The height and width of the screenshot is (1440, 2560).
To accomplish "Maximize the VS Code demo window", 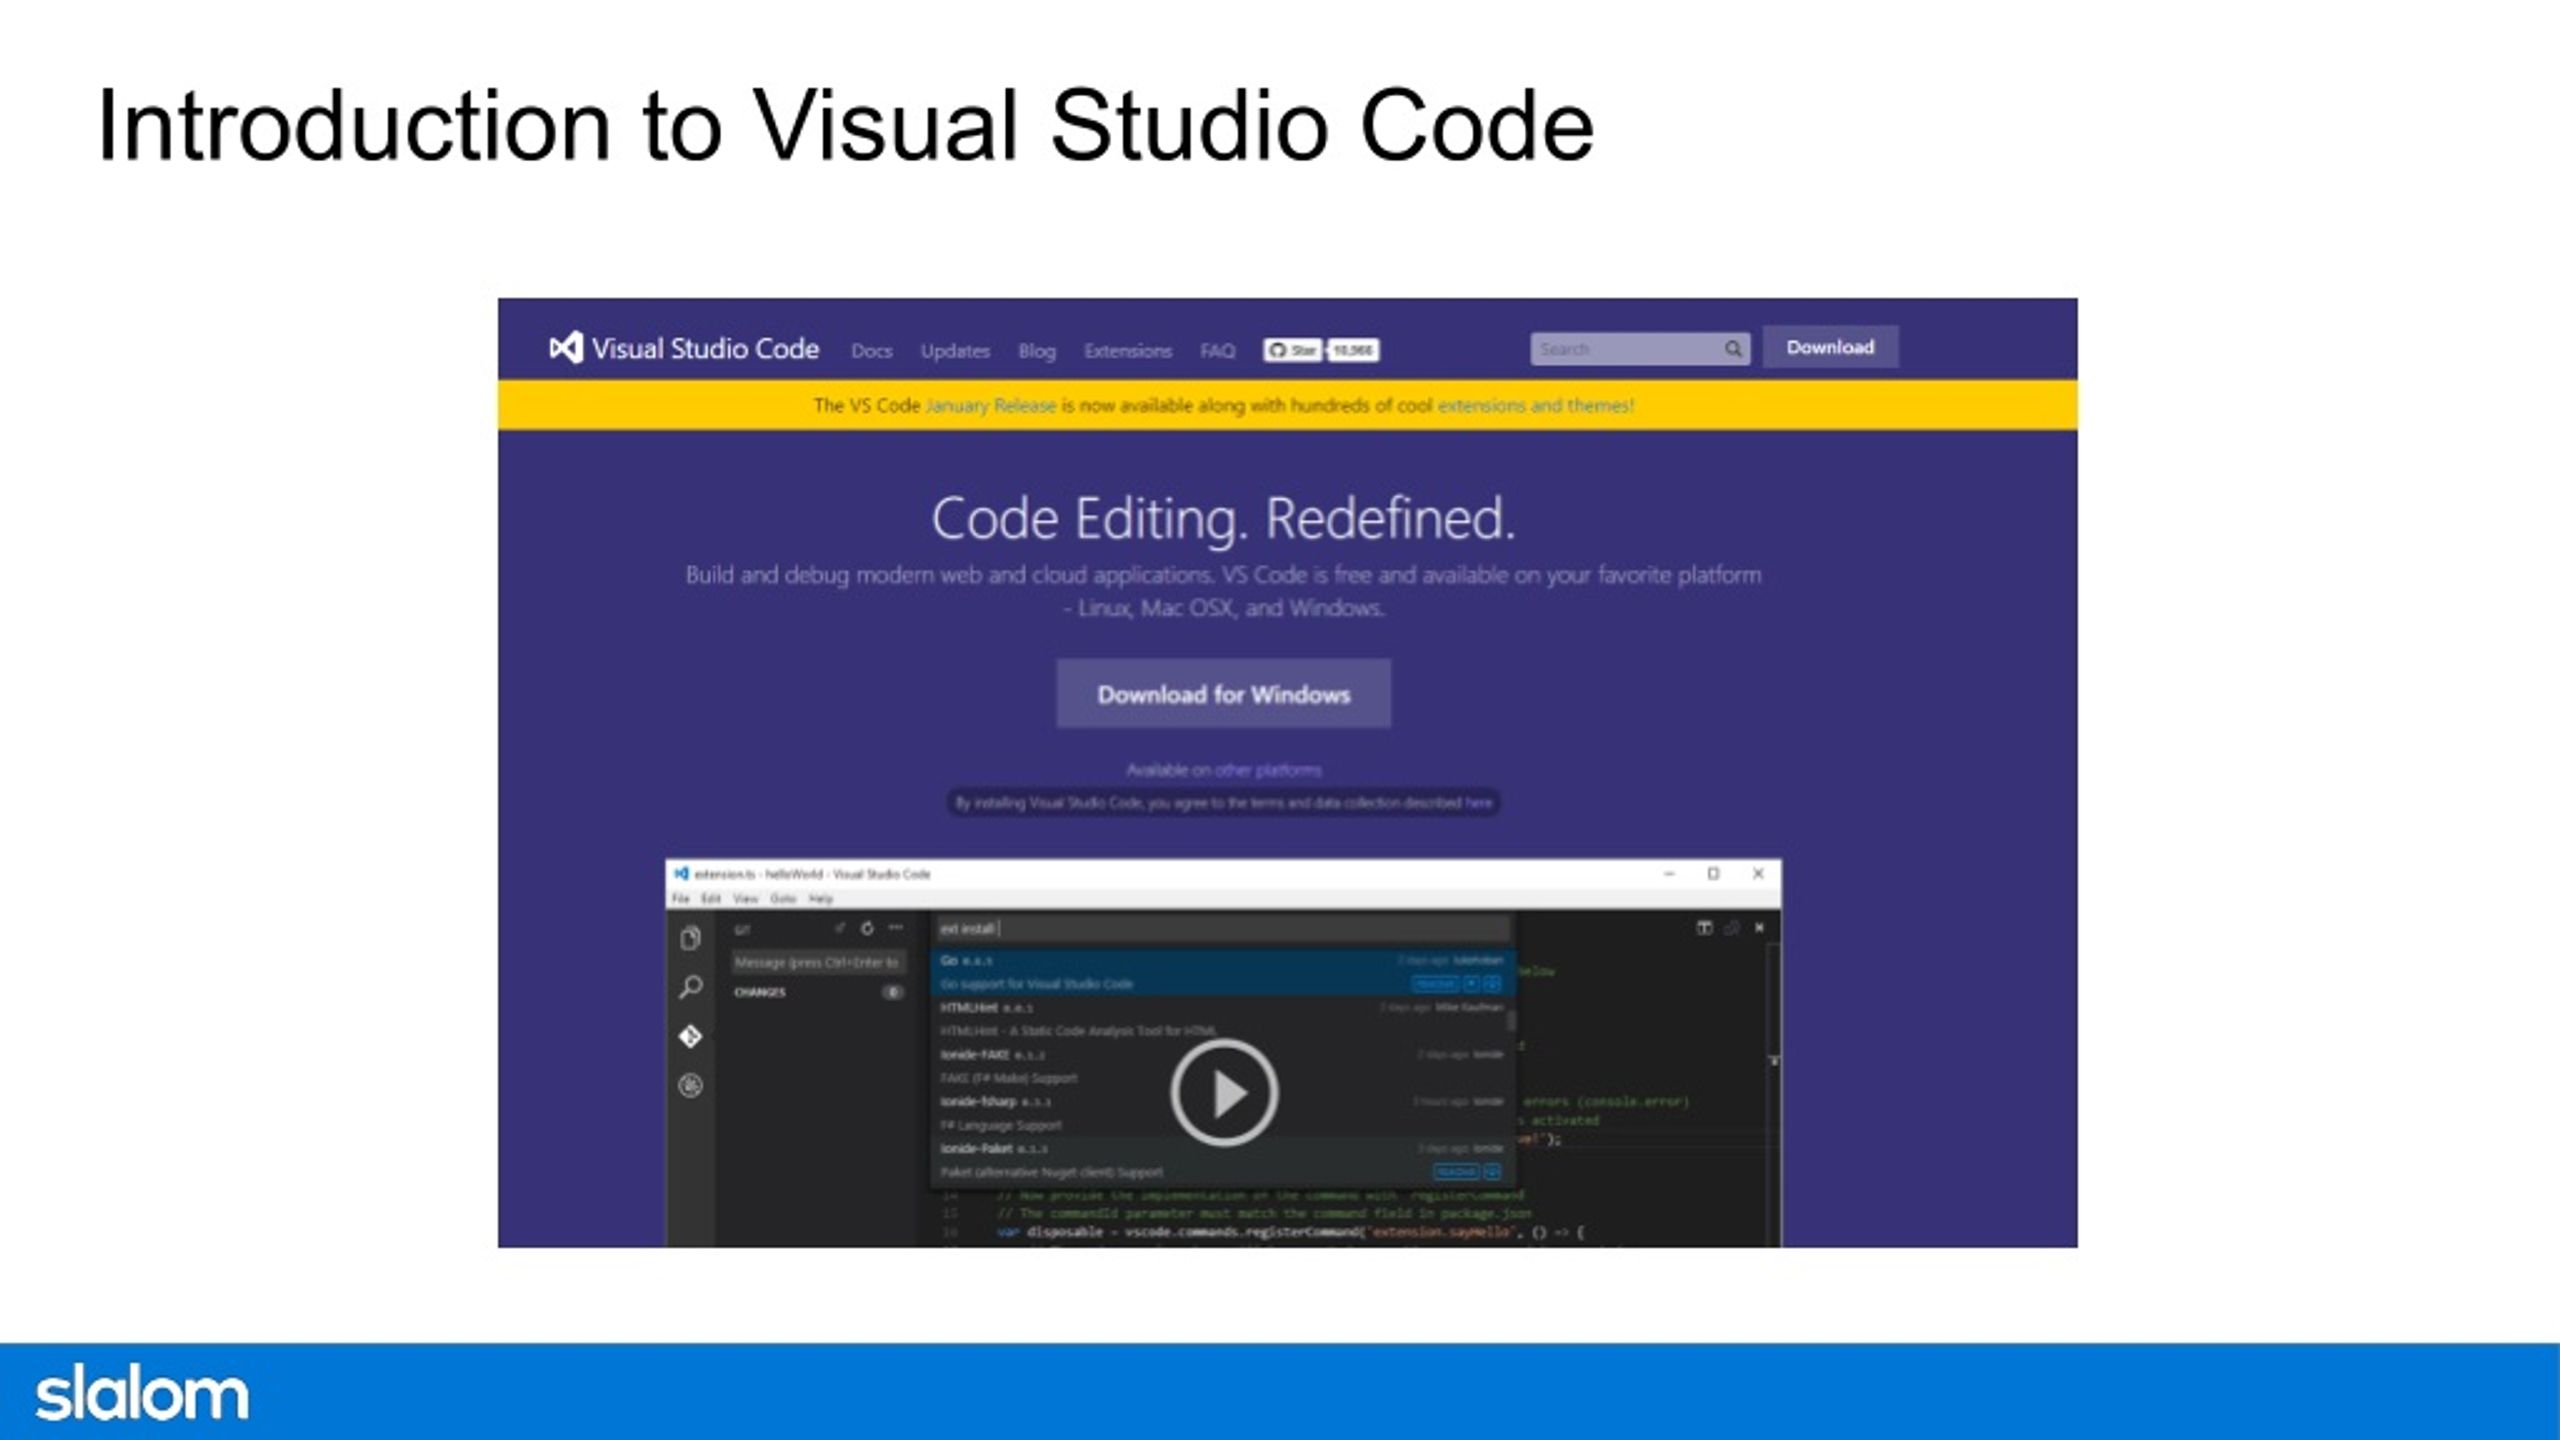I will coord(1713,874).
